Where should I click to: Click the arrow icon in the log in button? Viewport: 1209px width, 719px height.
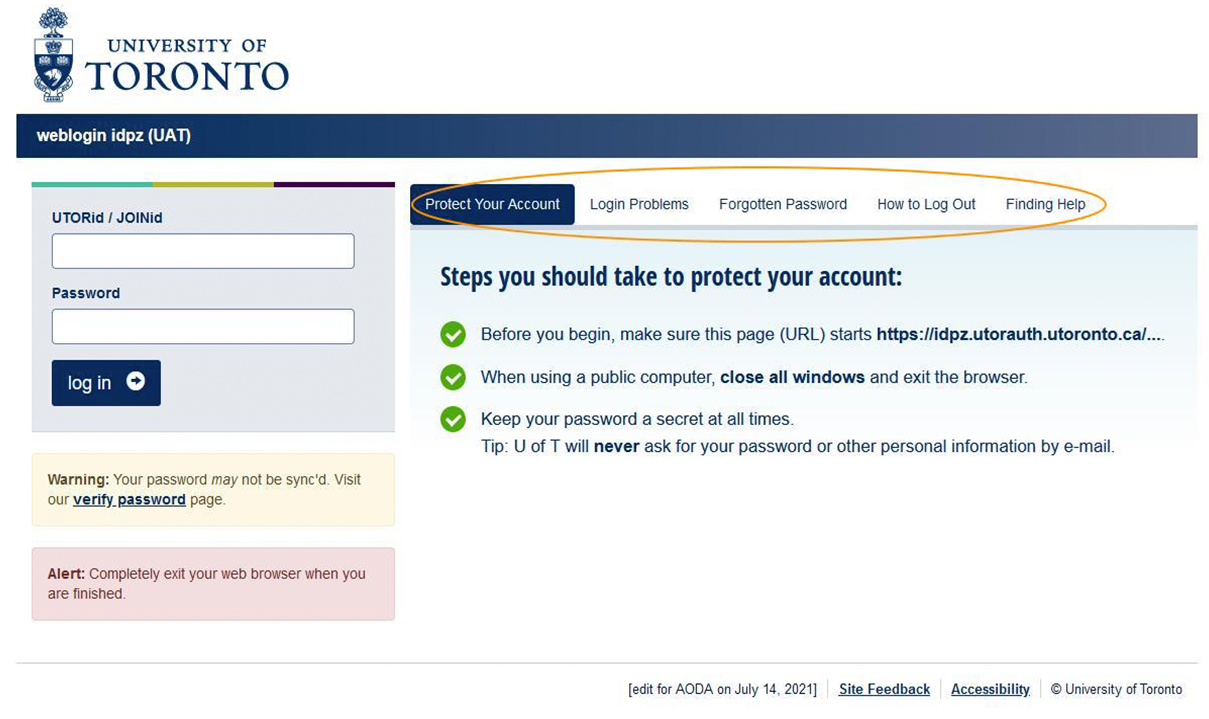(x=136, y=382)
